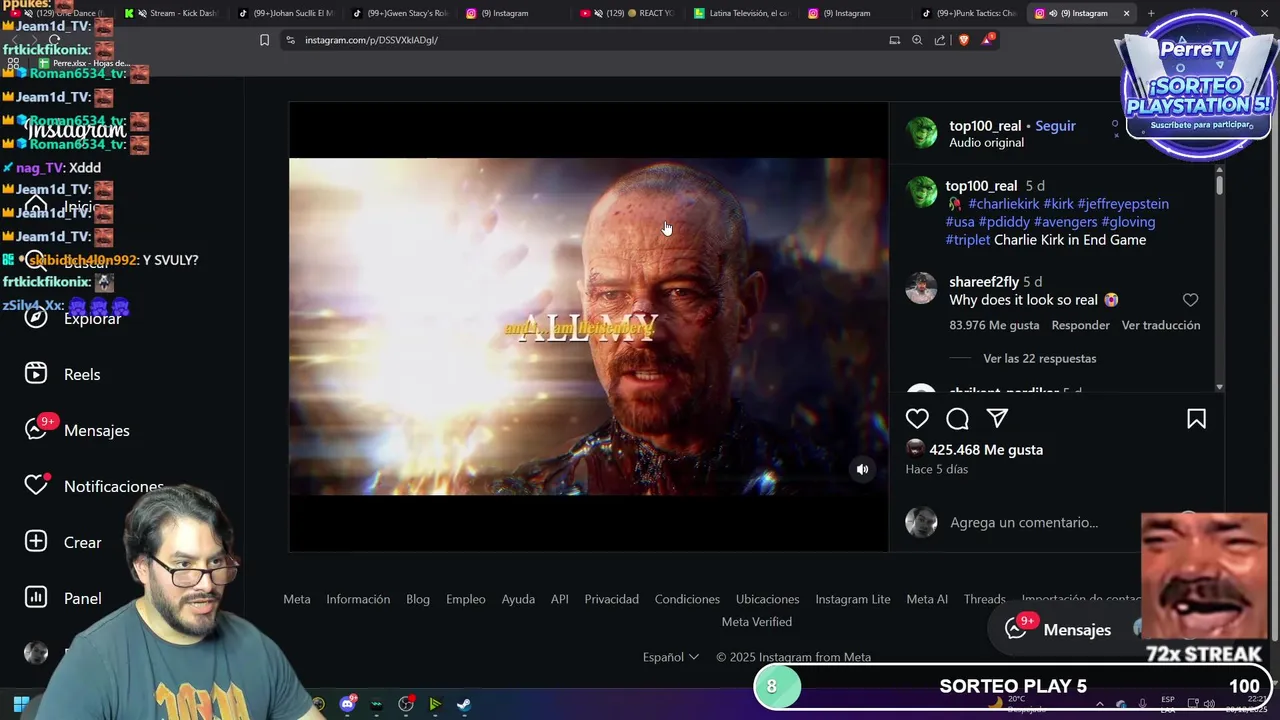Open the Condiciones footer link
This screenshot has height=720, width=1280.
point(687,599)
